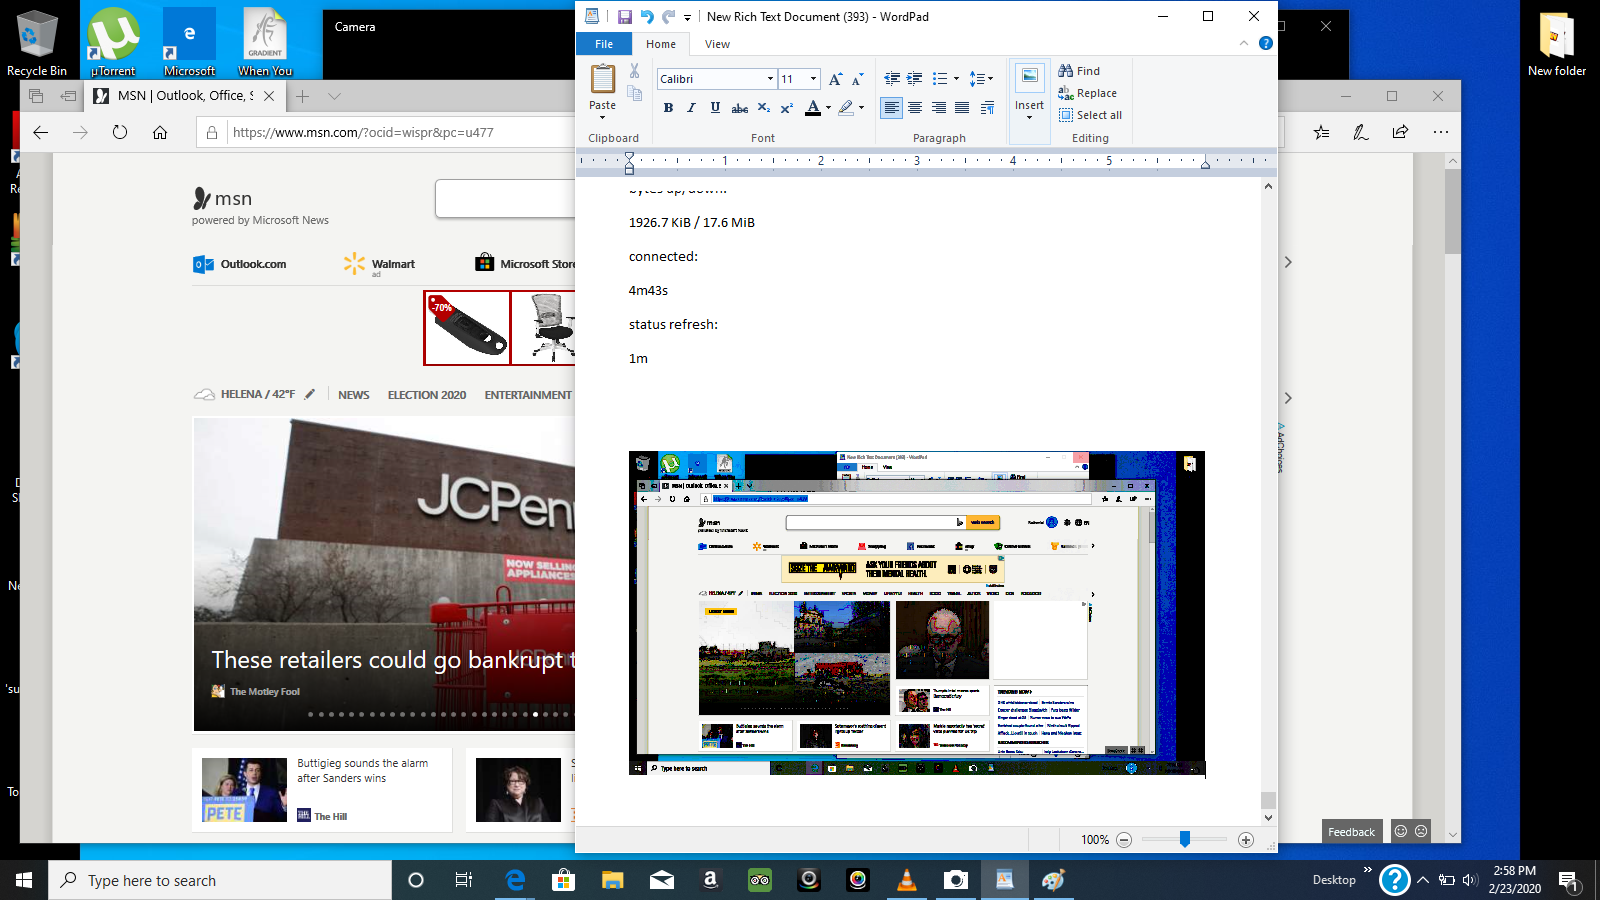Select the MSN Outlook tab in Edge
The height and width of the screenshot is (900, 1600).
click(185, 96)
